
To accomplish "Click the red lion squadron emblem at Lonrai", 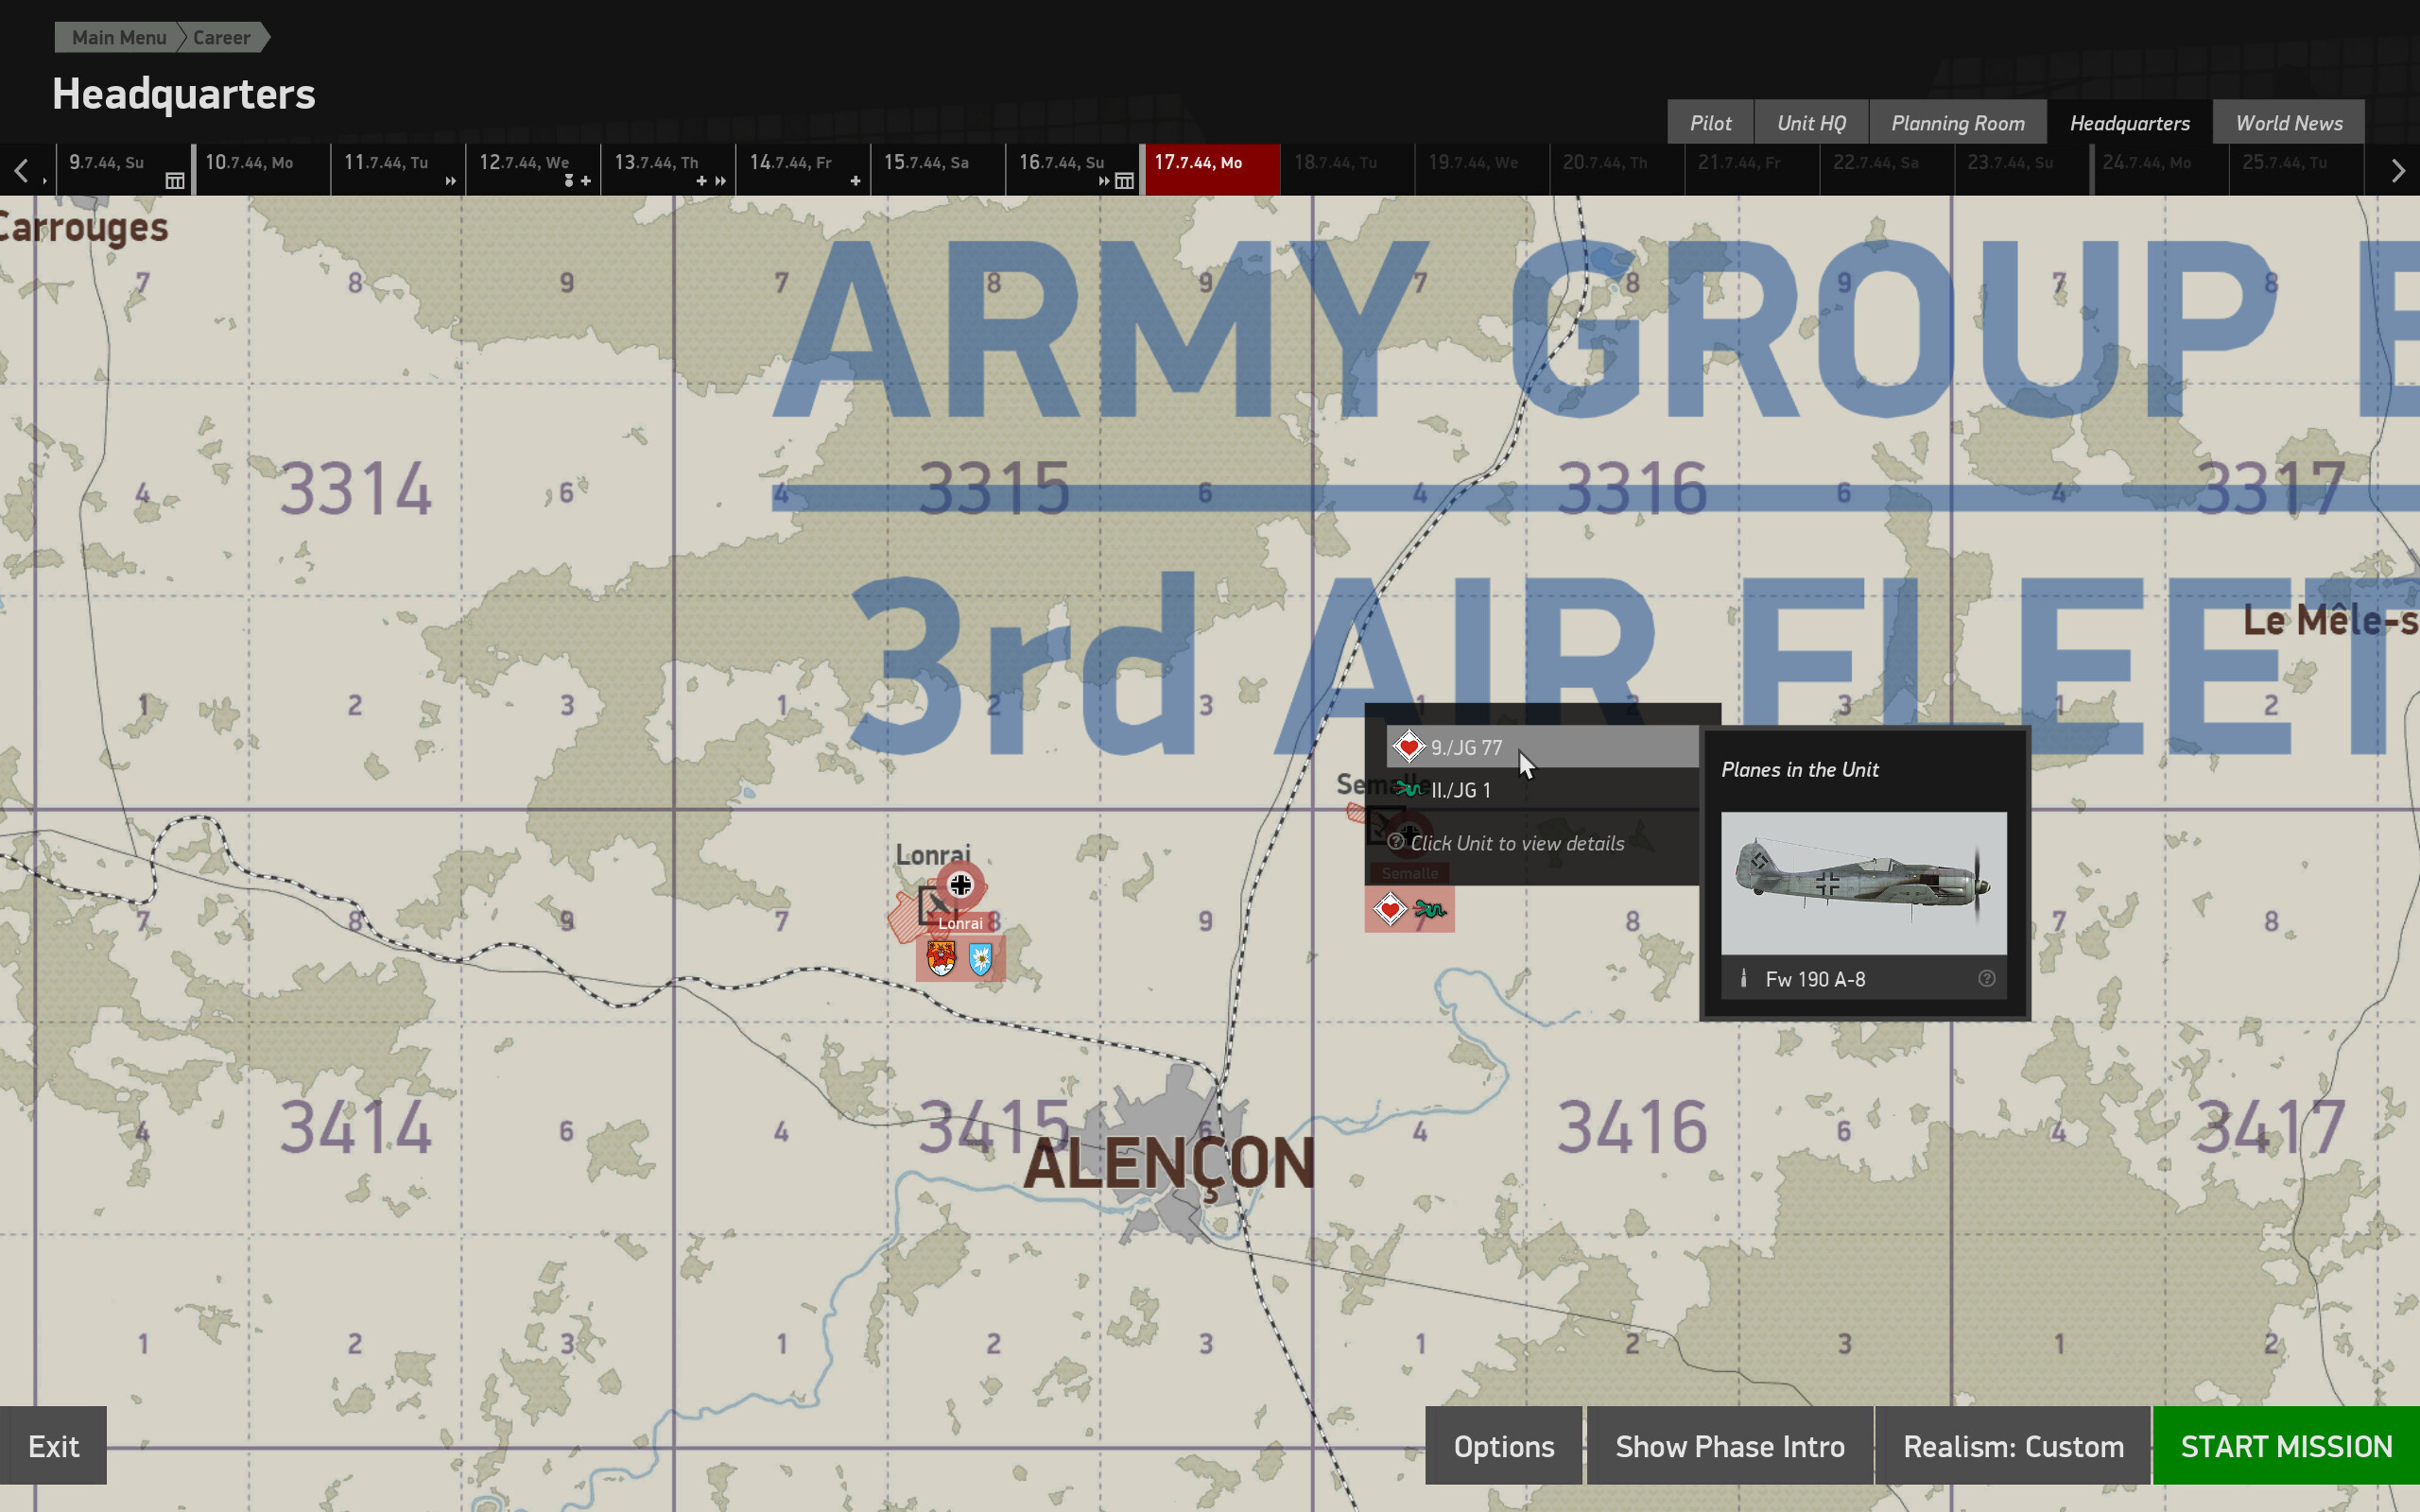I will (941, 958).
